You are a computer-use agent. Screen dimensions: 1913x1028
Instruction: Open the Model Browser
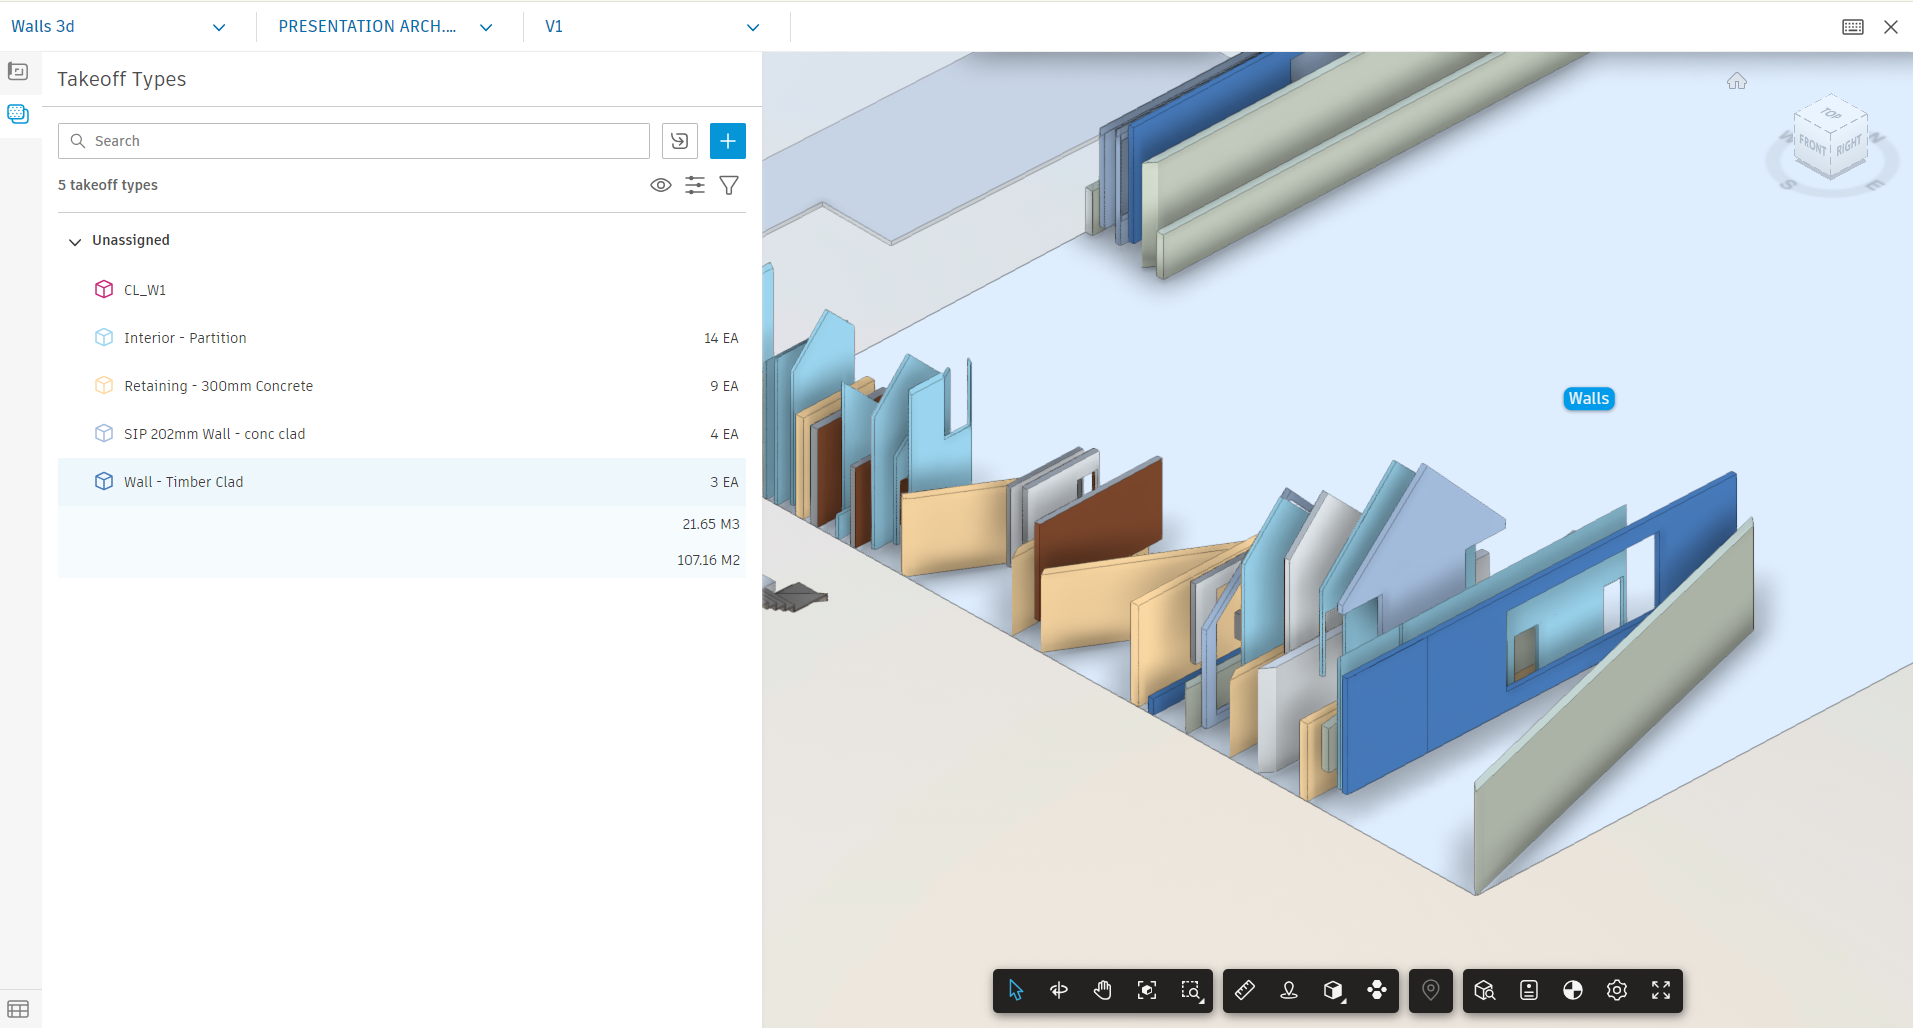(1485, 990)
